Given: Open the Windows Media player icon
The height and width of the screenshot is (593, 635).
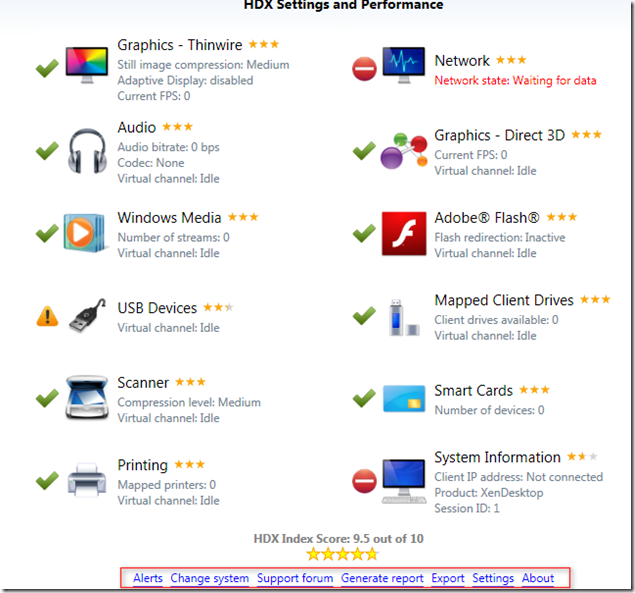Looking at the screenshot, I should click(85, 233).
